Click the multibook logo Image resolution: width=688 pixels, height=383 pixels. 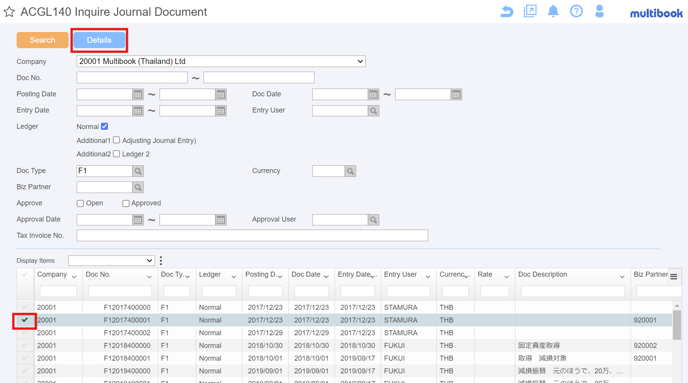656,14
